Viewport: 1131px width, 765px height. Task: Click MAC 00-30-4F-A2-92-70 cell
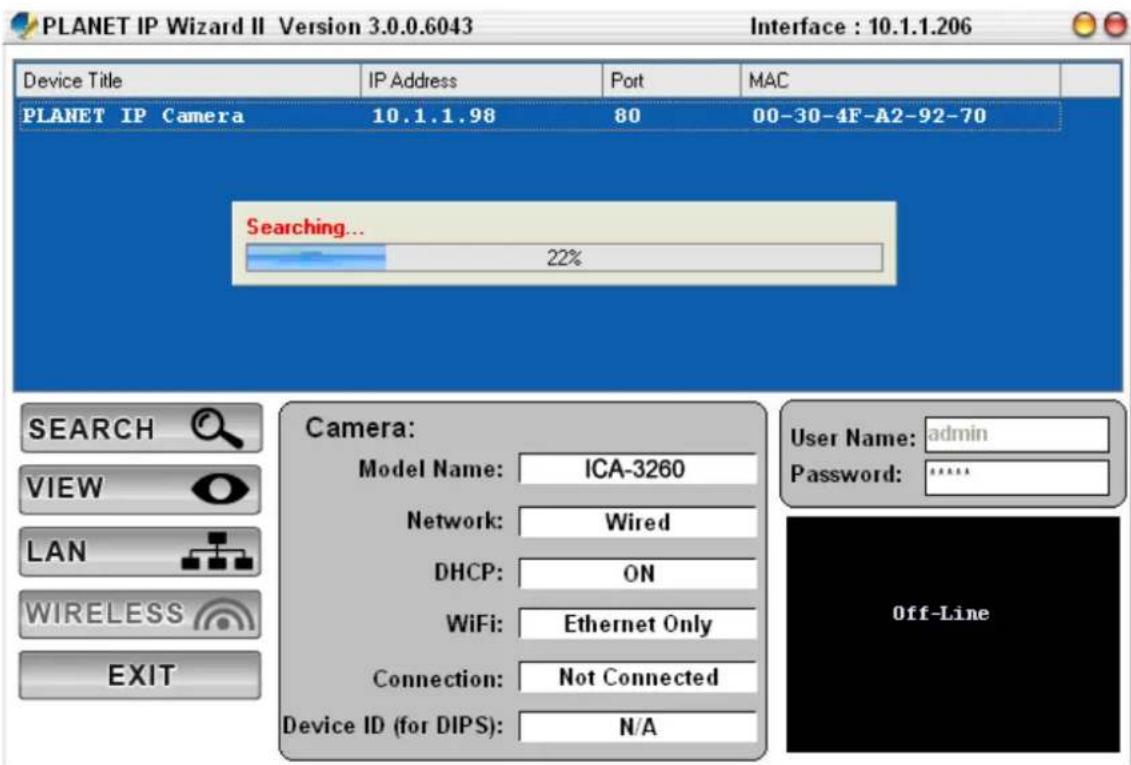[x=869, y=116]
